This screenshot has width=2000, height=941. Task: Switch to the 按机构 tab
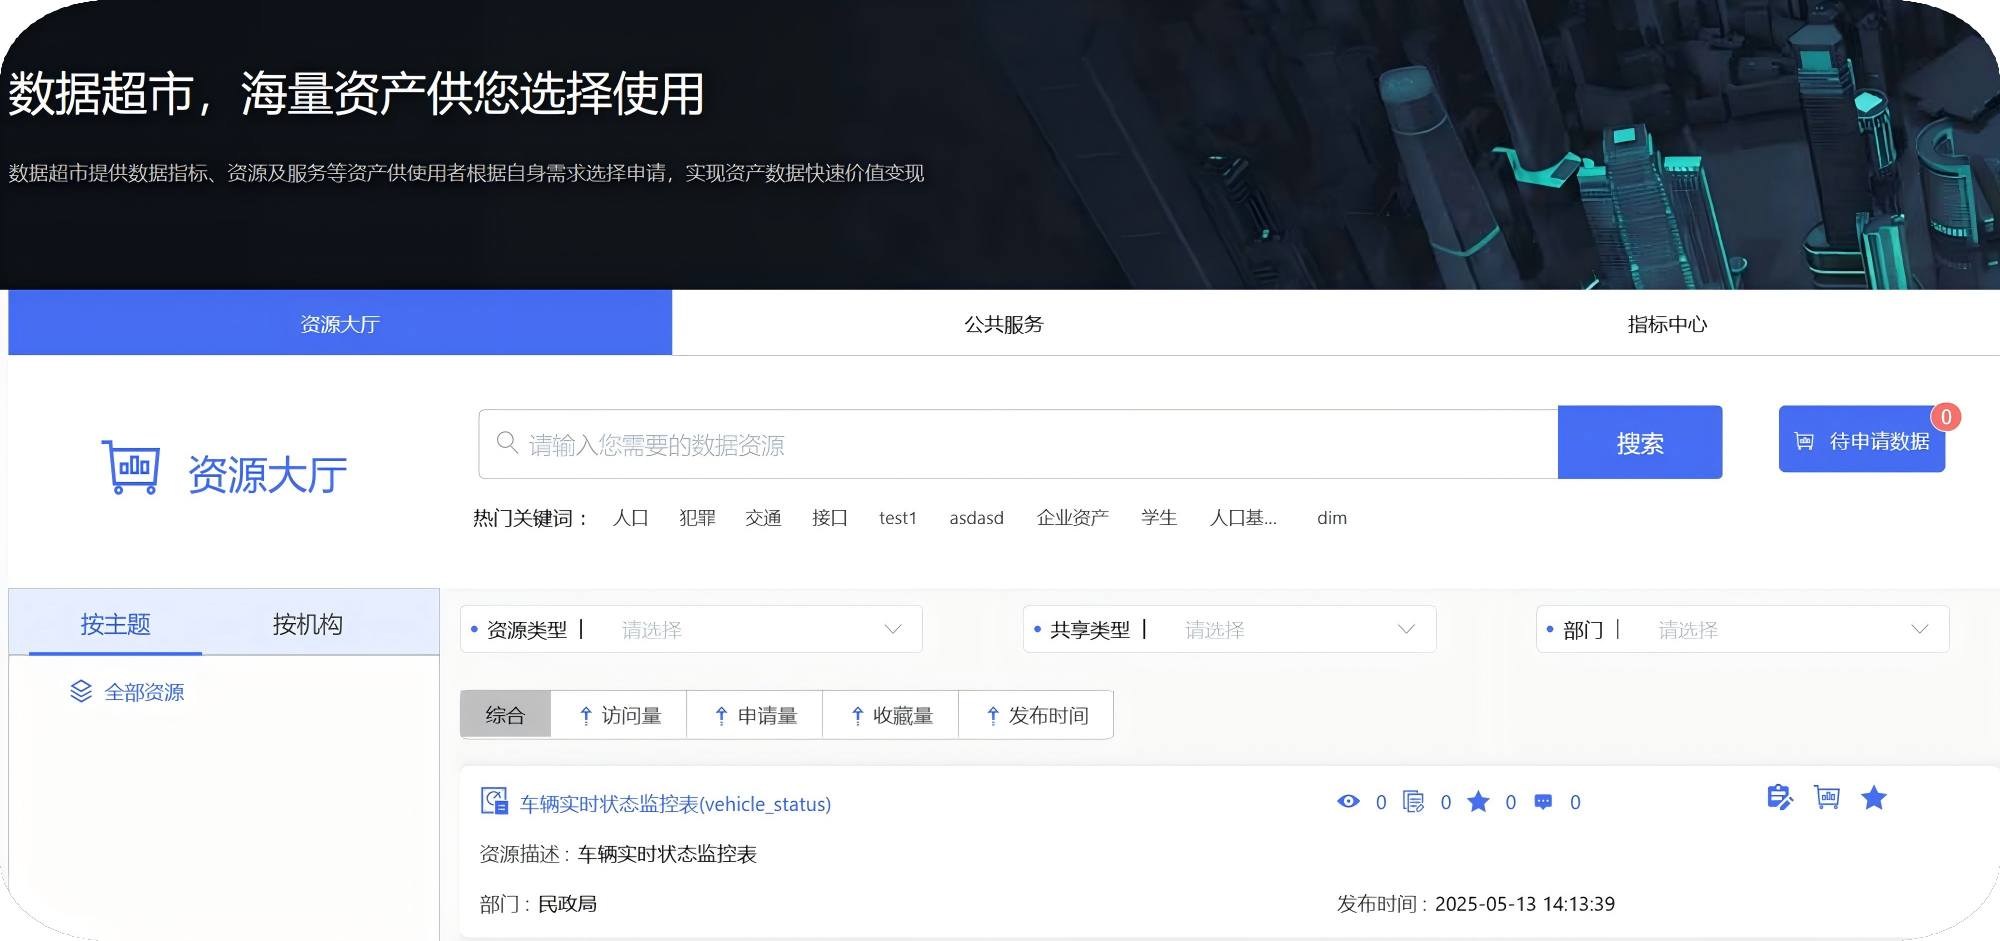click(x=307, y=624)
